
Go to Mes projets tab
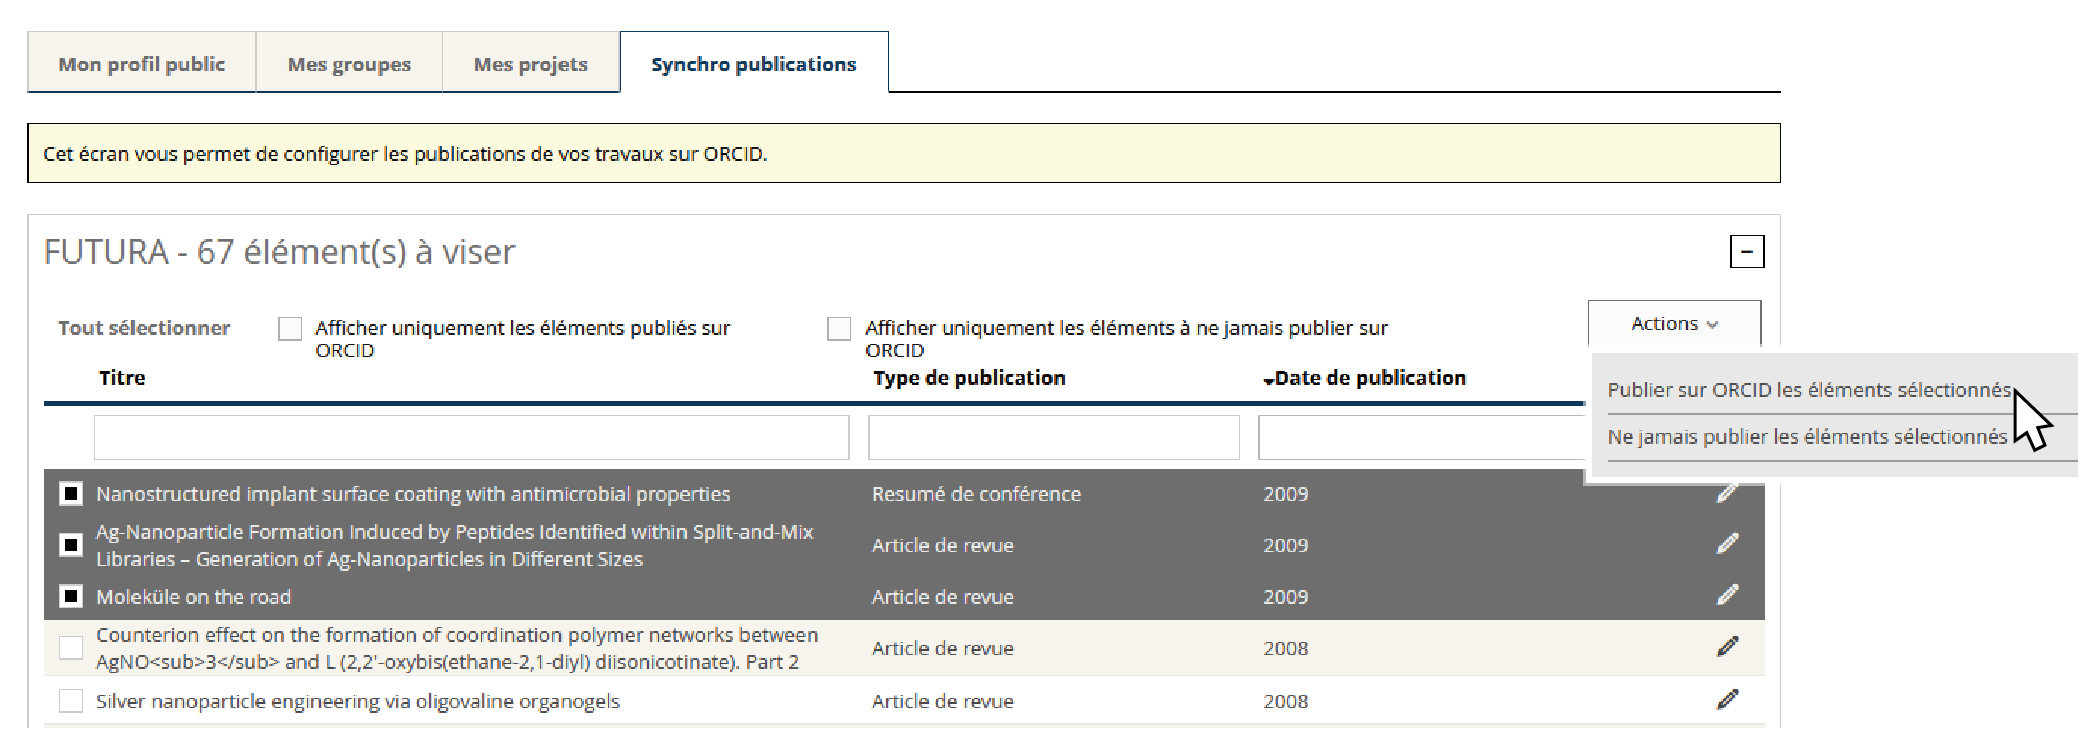click(x=531, y=63)
